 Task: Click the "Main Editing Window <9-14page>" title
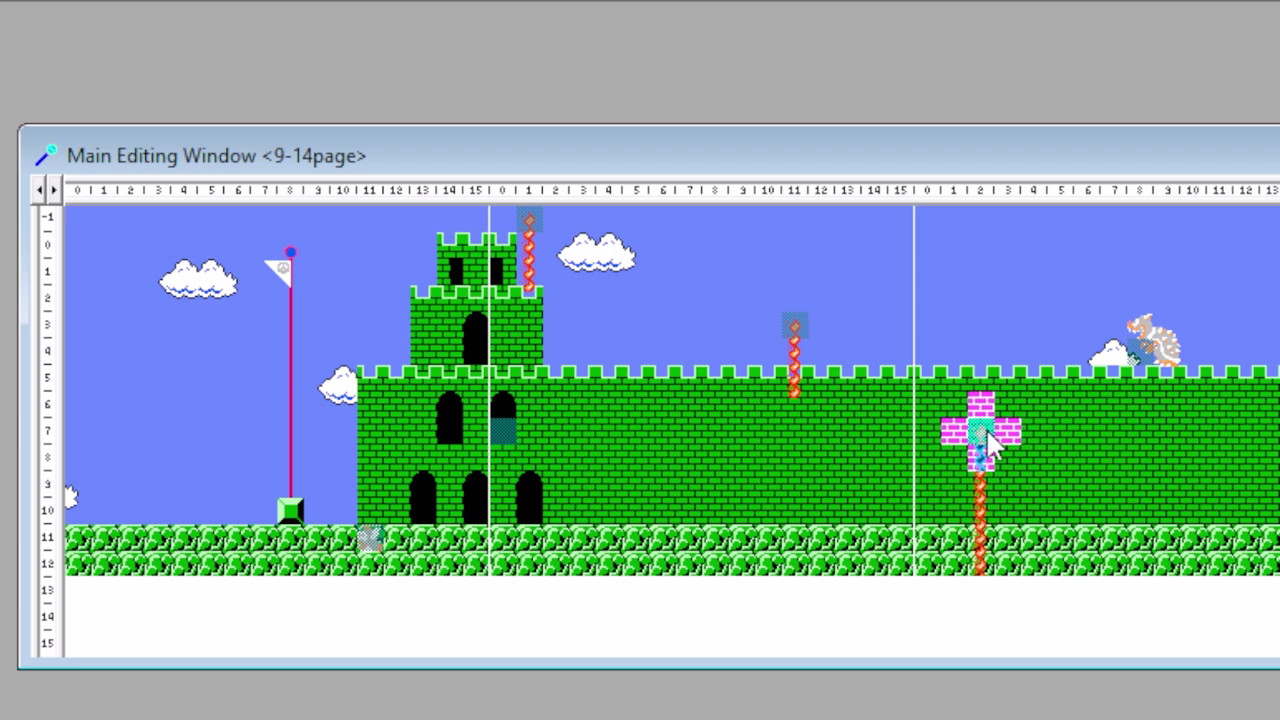pos(216,156)
